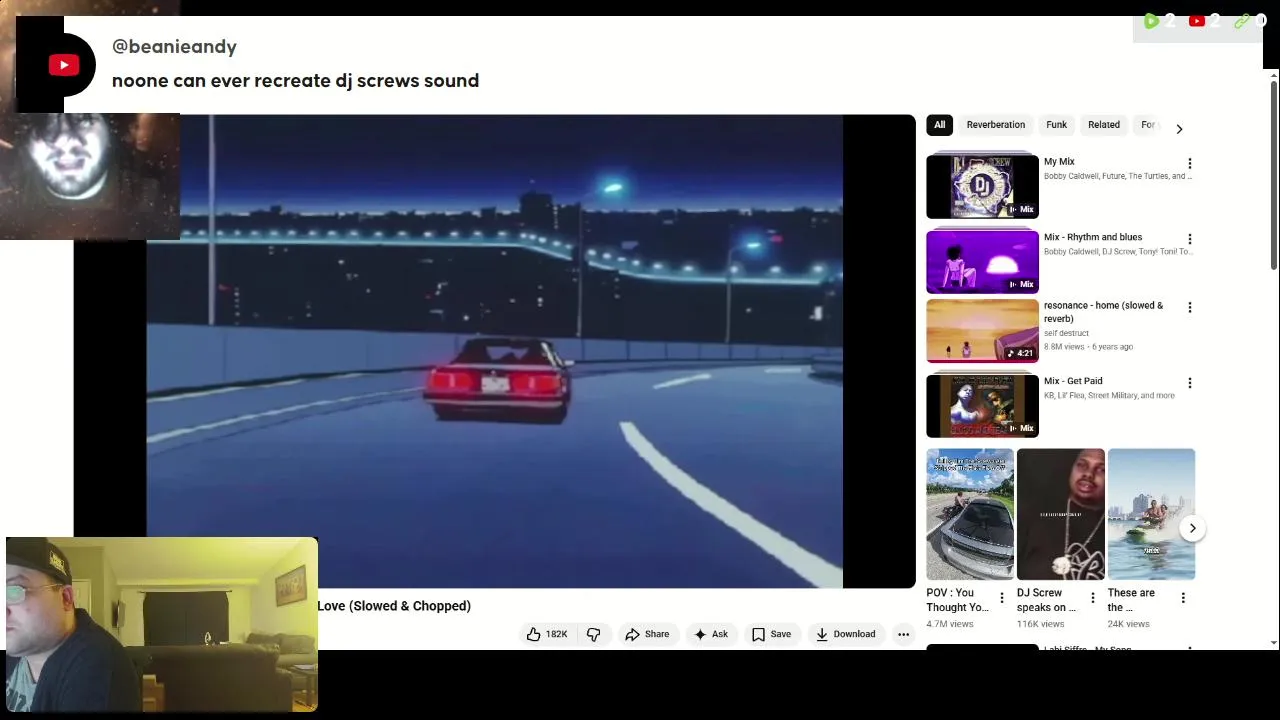The width and height of the screenshot is (1280, 720).
Task: Open the 'POV : You Thought Yo...' short thumbnail
Action: click(x=970, y=514)
